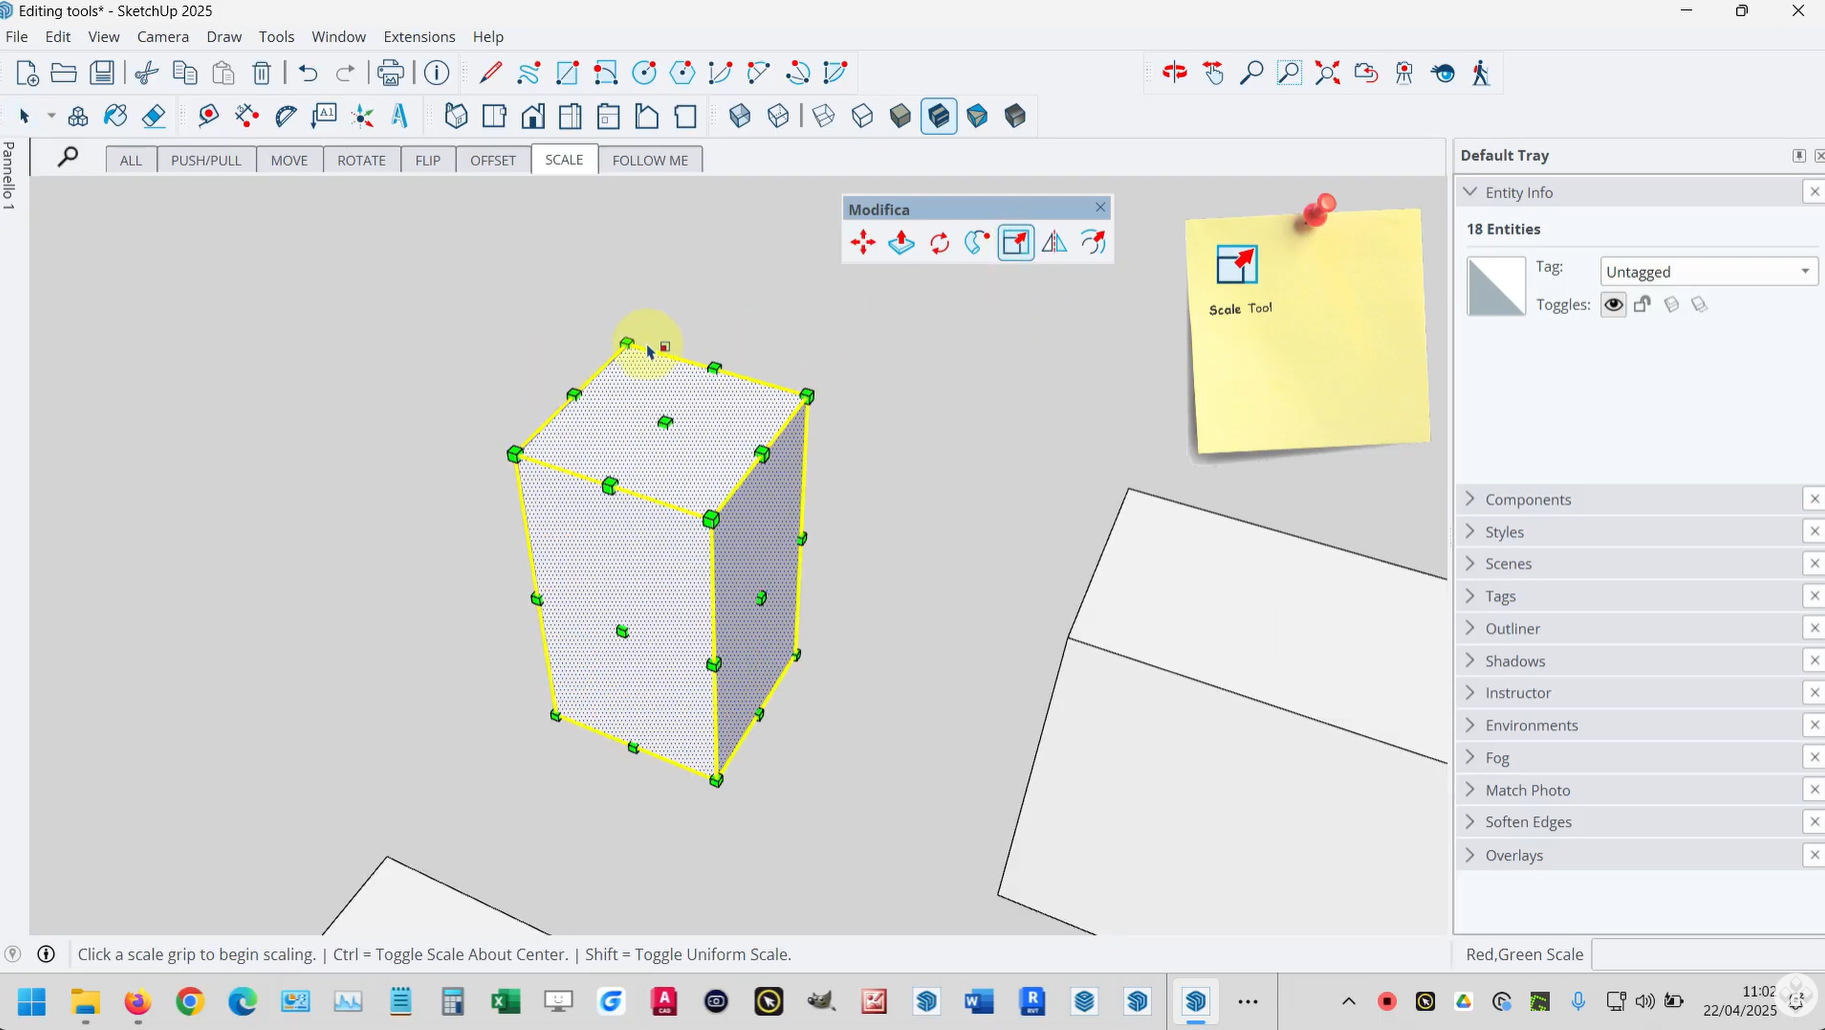1825x1030 pixels.
Task: Select the Freehand drawing tool
Action: tap(529, 73)
